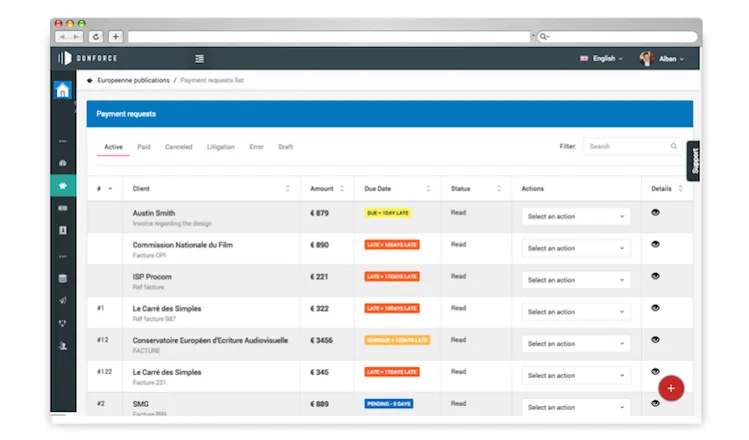
Task: Open the user profile sidebar icon
Action: point(63,346)
